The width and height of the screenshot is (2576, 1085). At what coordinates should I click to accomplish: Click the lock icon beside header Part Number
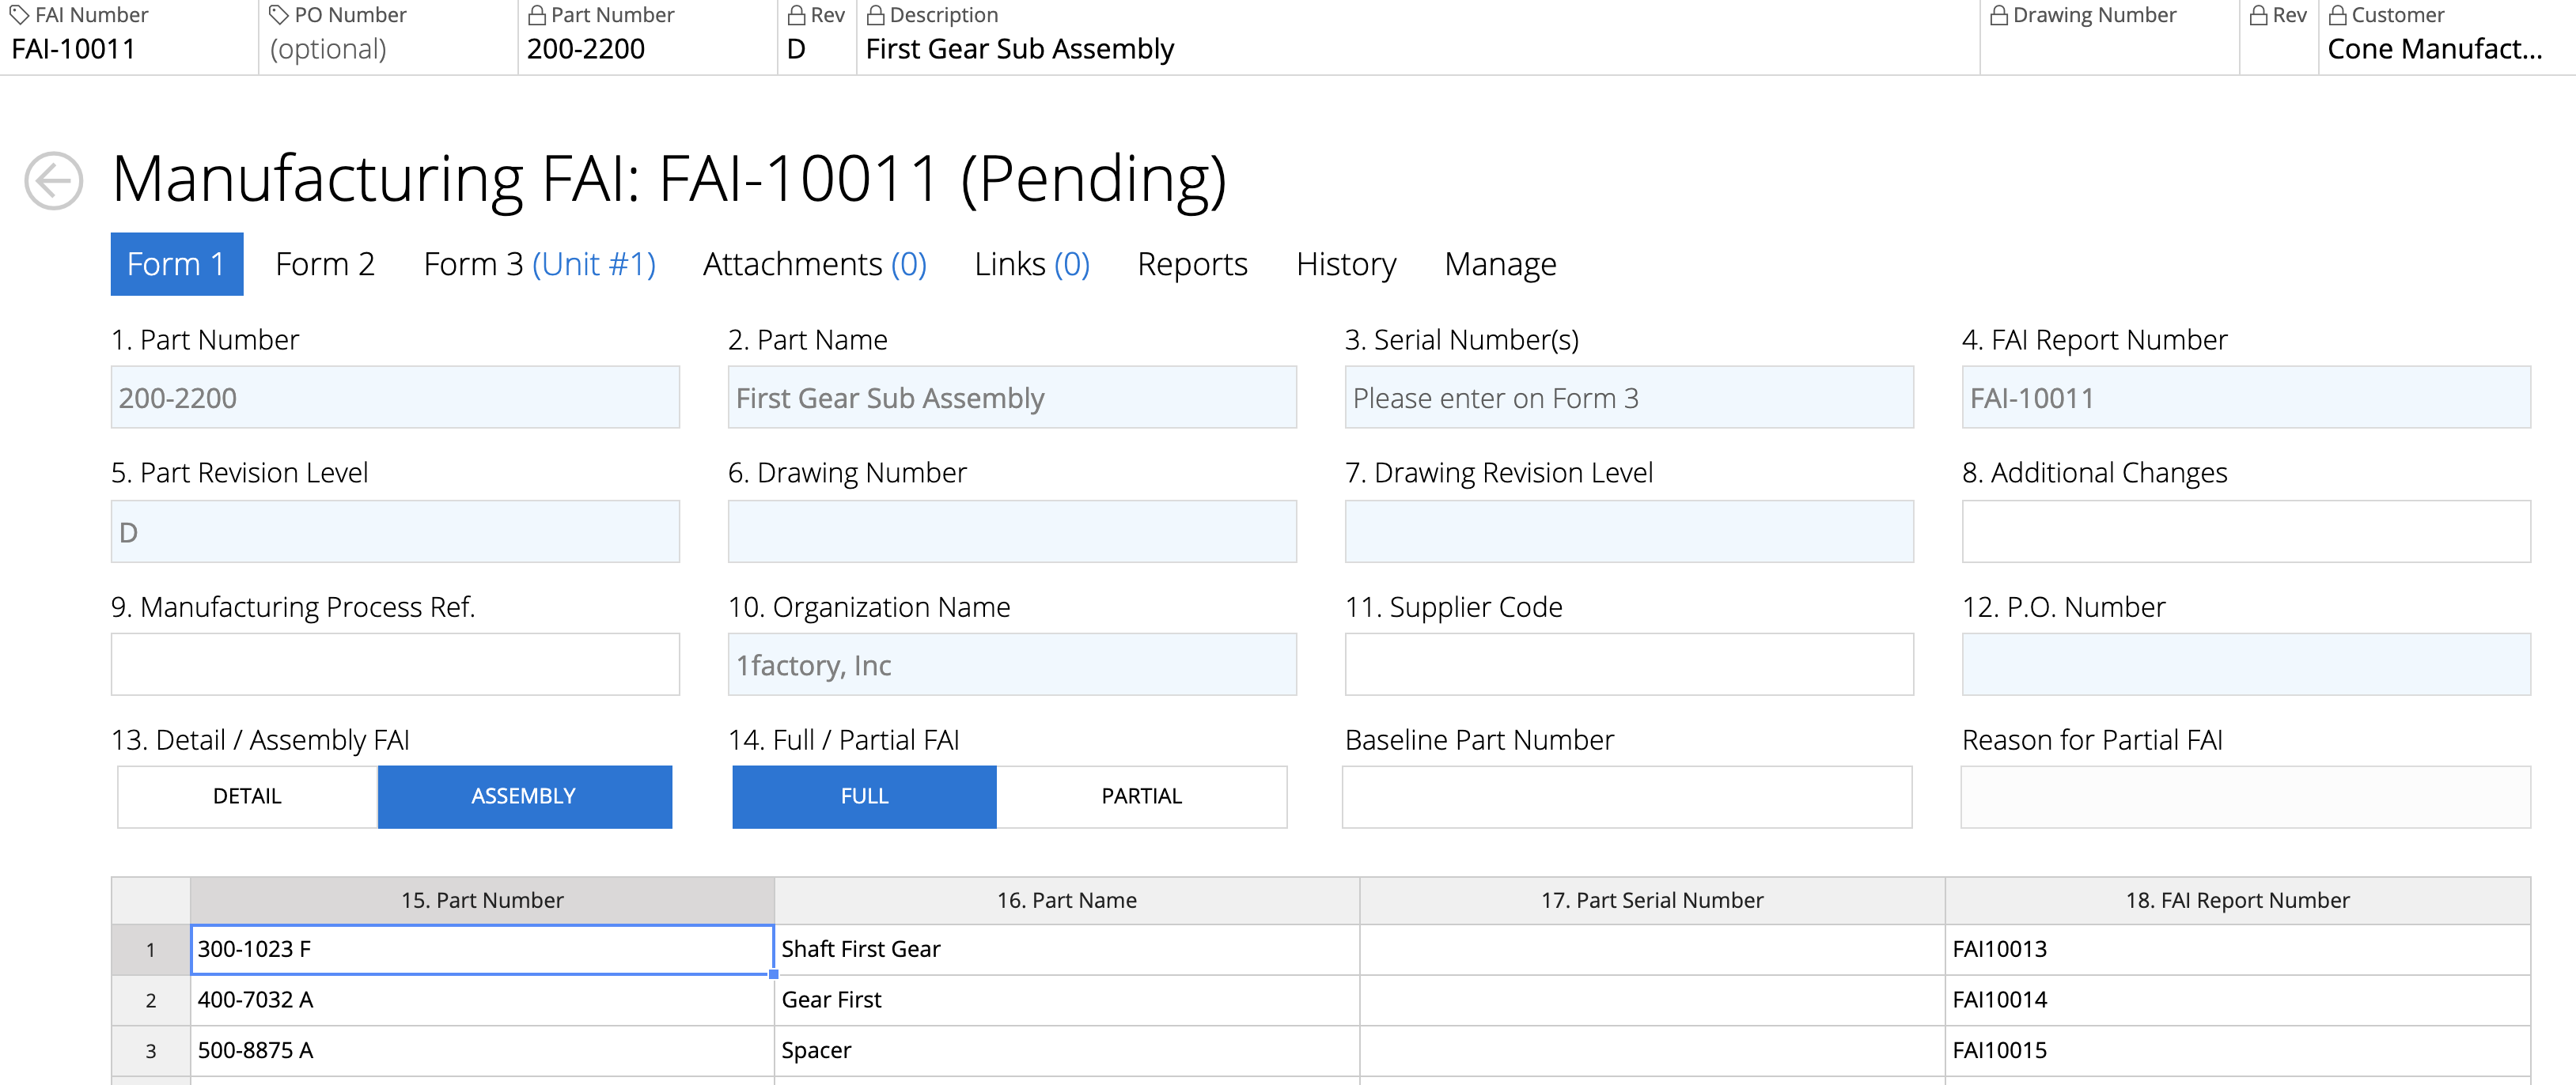pos(537,15)
